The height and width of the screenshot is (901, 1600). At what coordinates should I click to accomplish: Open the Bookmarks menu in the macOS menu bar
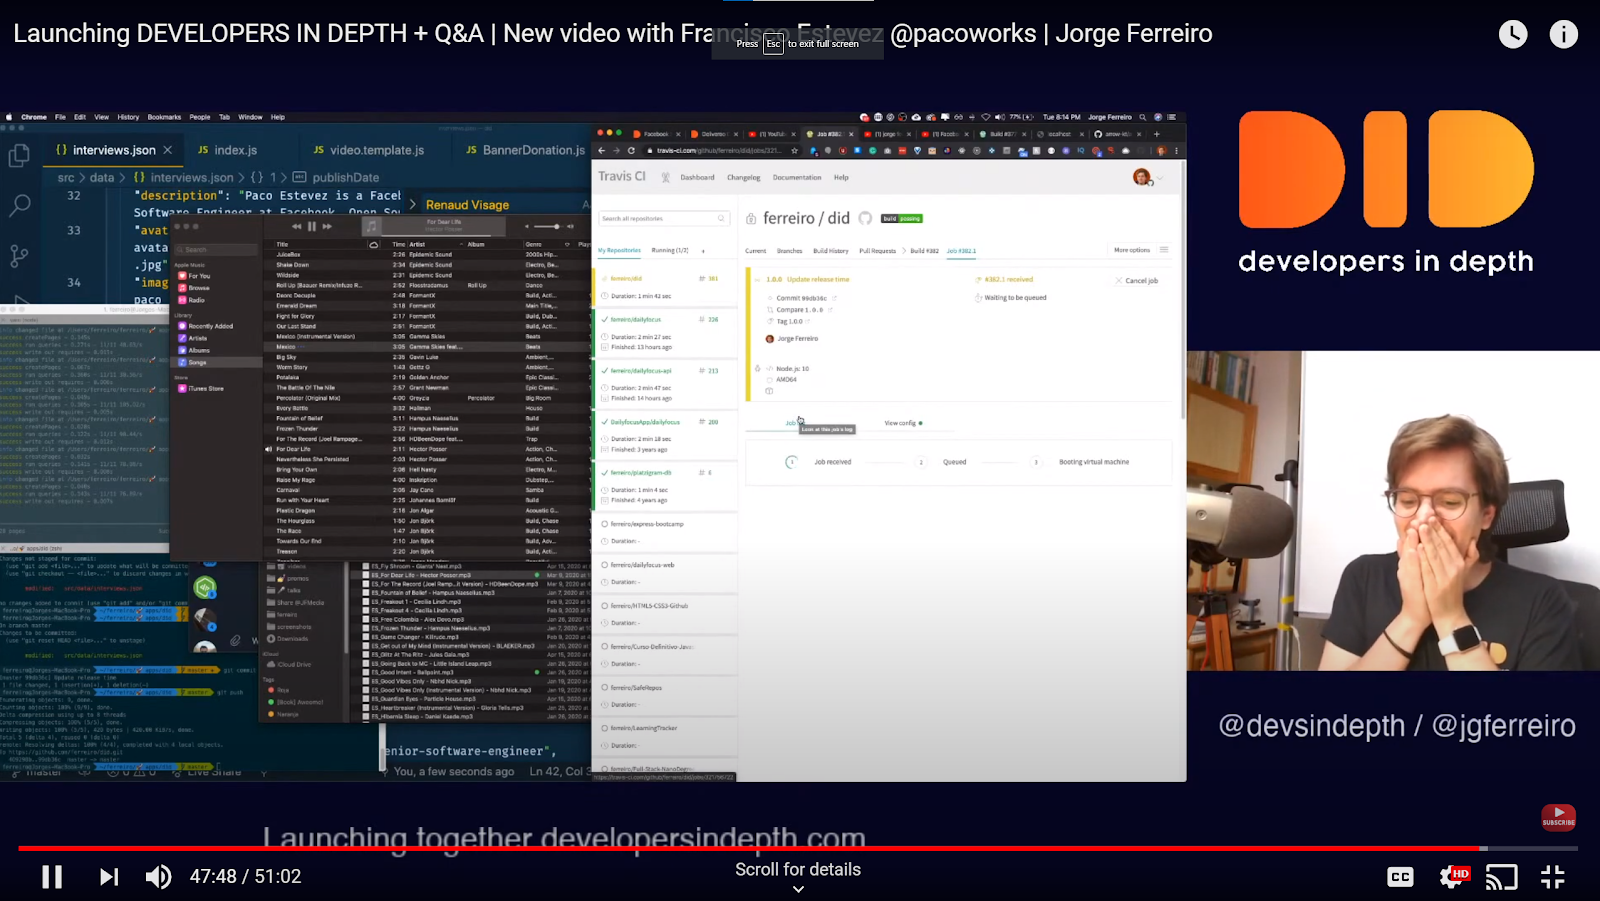click(164, 117)
